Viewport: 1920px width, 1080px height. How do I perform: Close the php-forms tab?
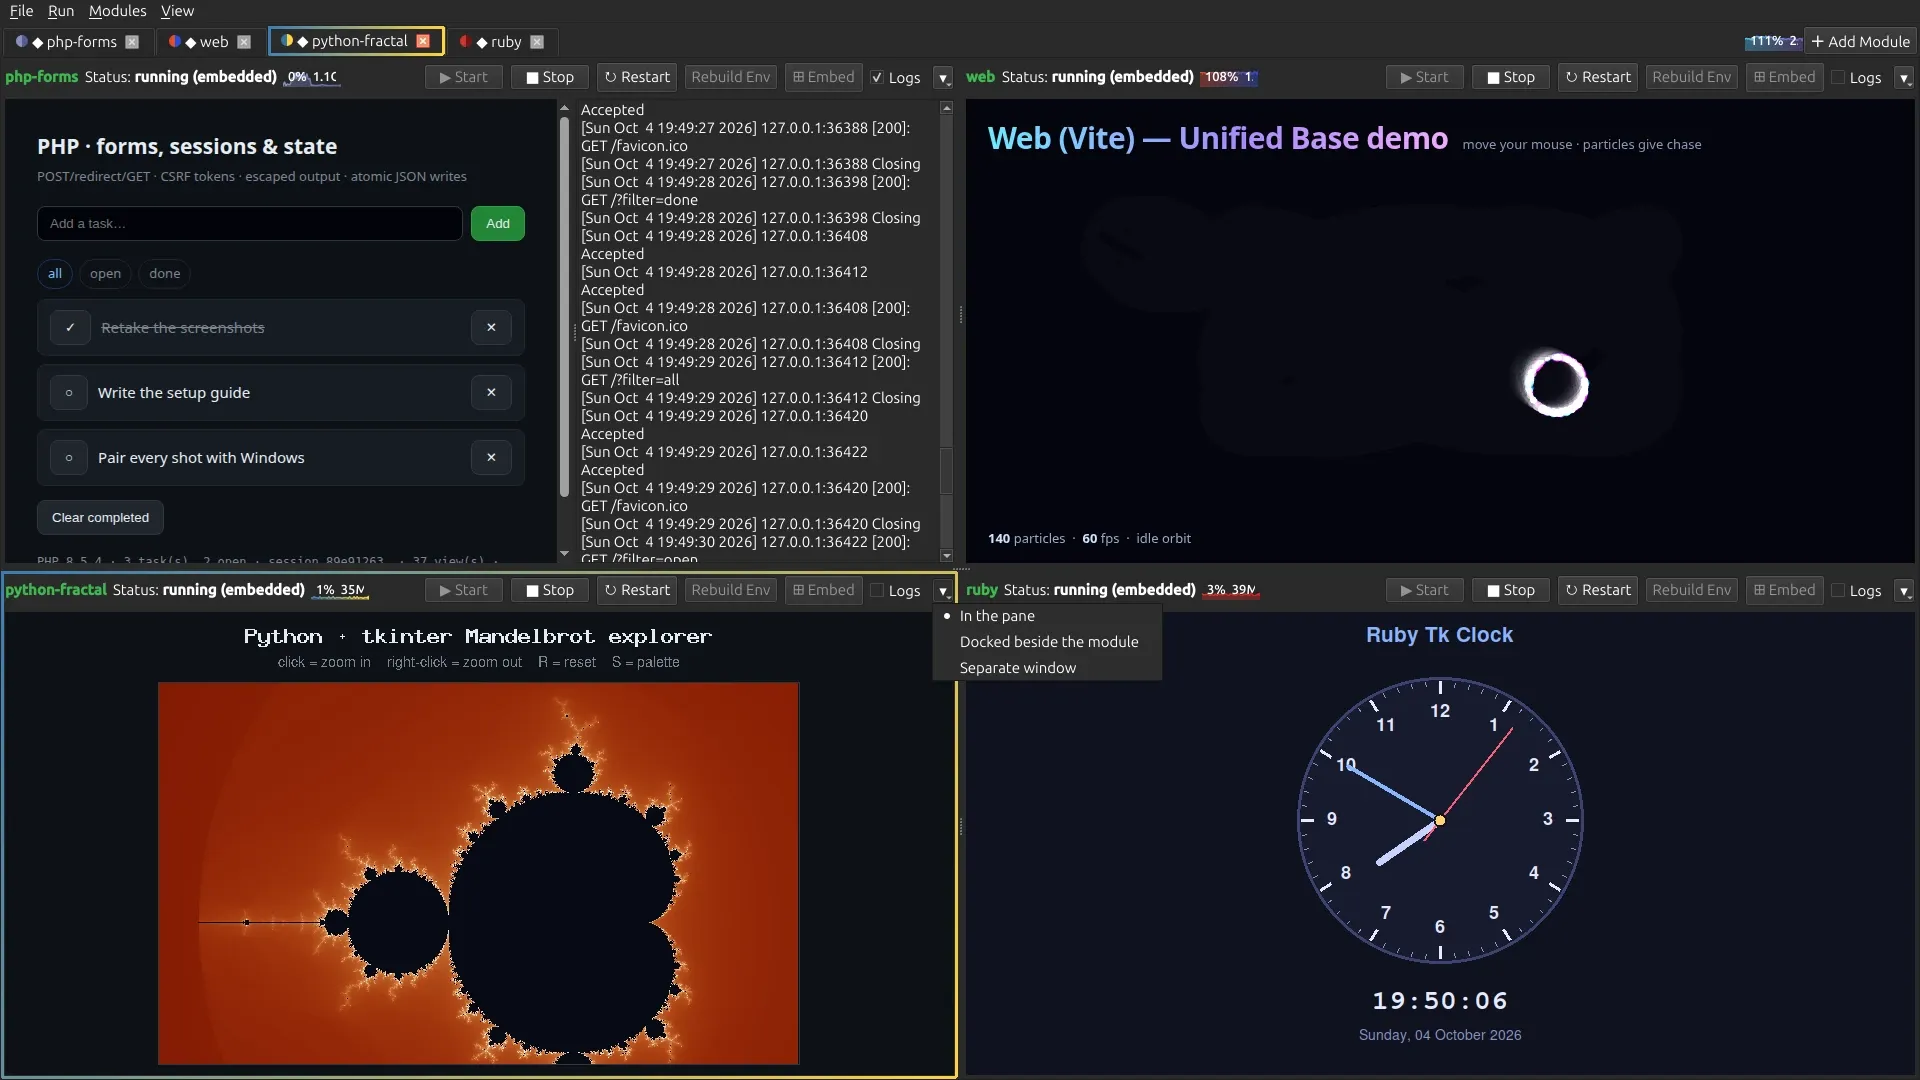click(132, 42)
